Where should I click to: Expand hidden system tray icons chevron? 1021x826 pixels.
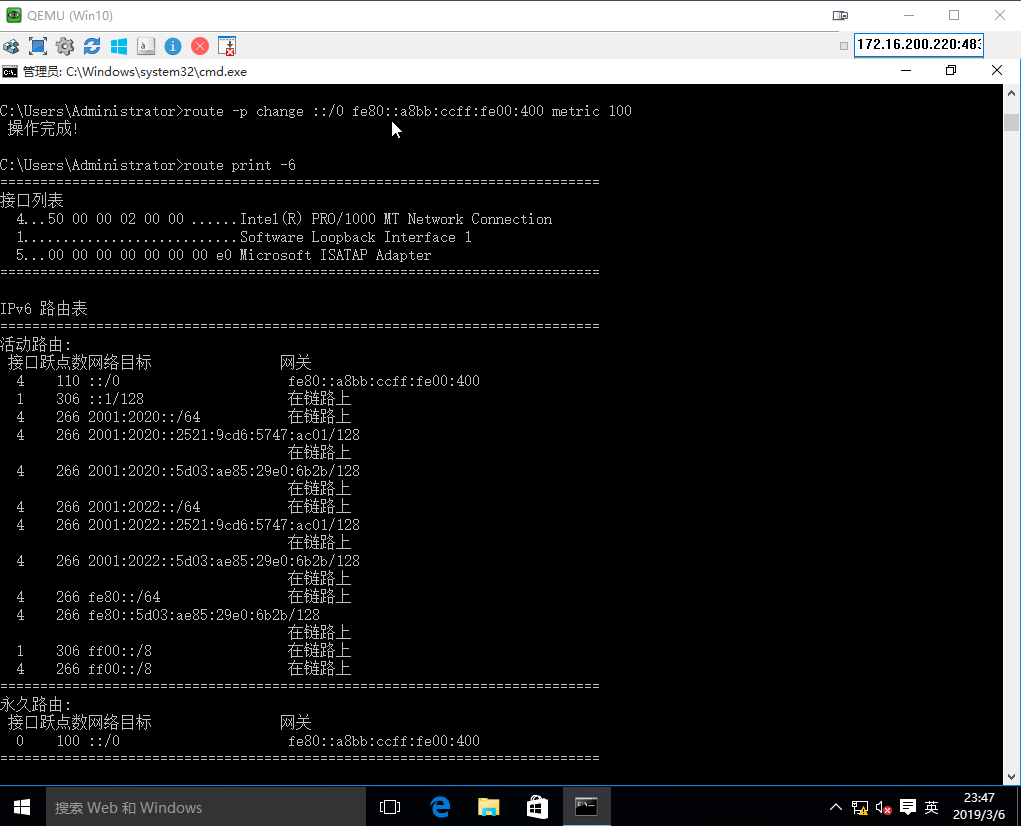[836, 807]
